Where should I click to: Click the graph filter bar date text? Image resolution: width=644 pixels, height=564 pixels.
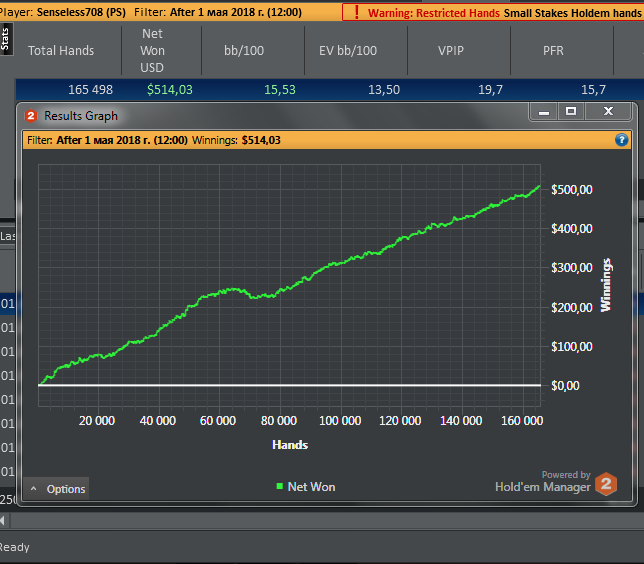[x=122, y=140]
